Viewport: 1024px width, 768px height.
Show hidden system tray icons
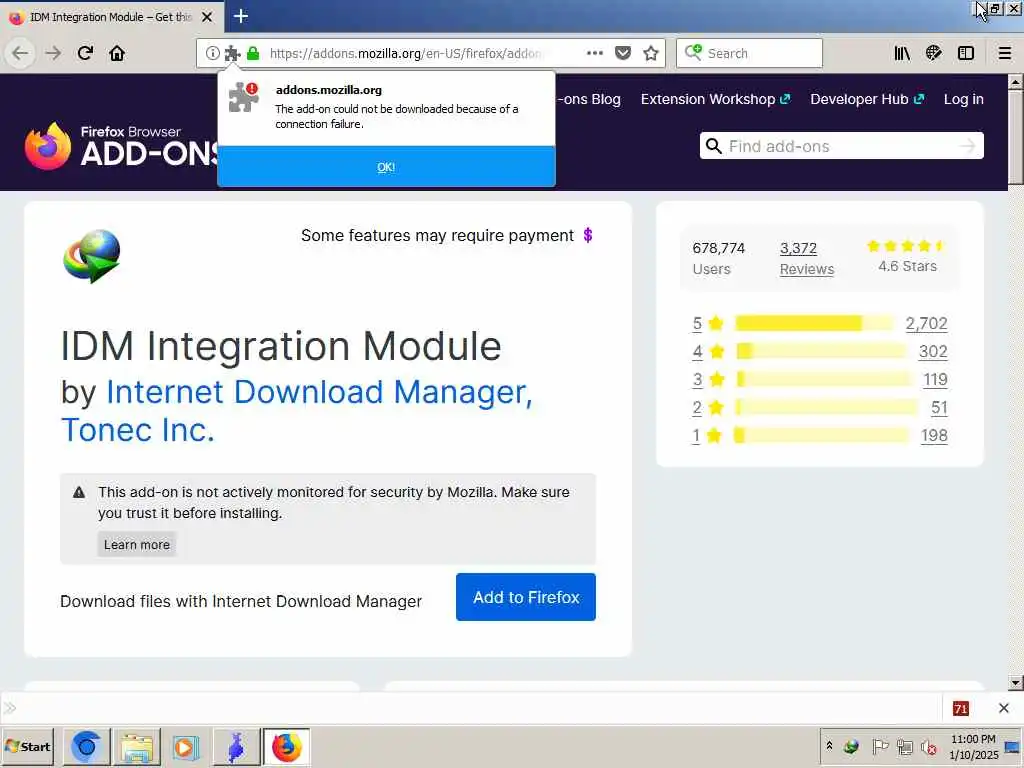pyautogui.click(x=829, y=746)
